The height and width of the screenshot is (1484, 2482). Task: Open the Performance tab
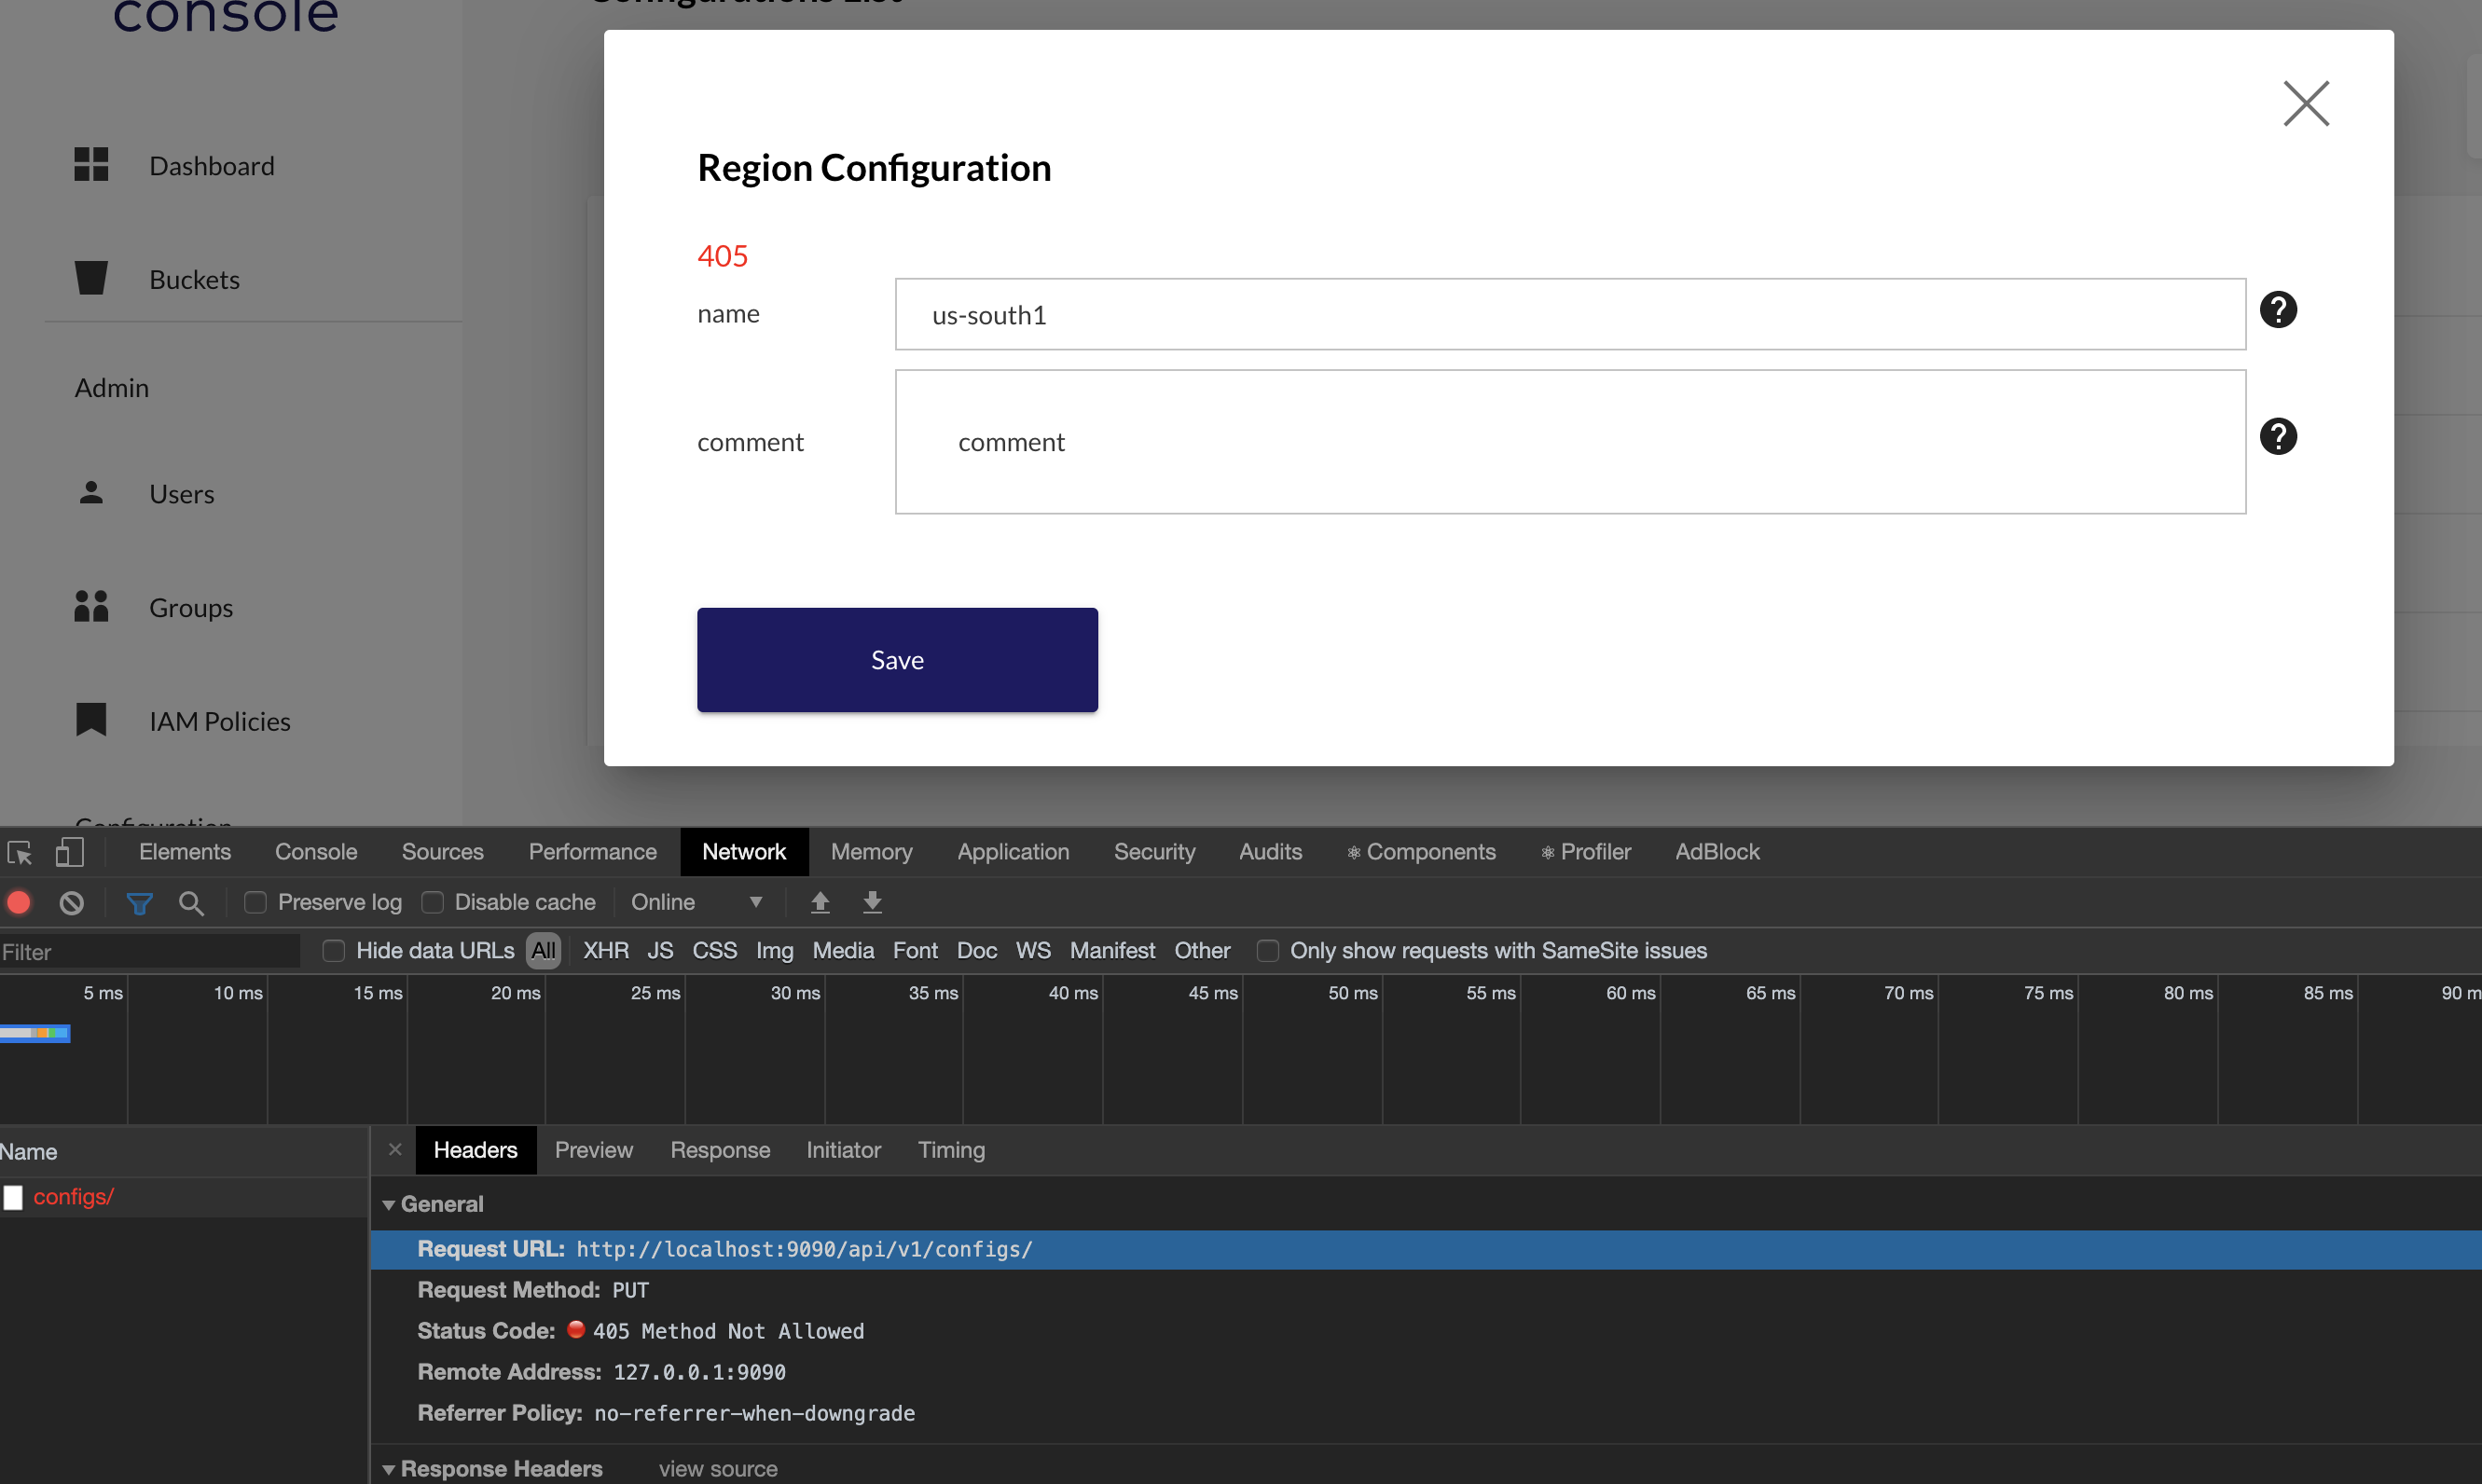593,852
